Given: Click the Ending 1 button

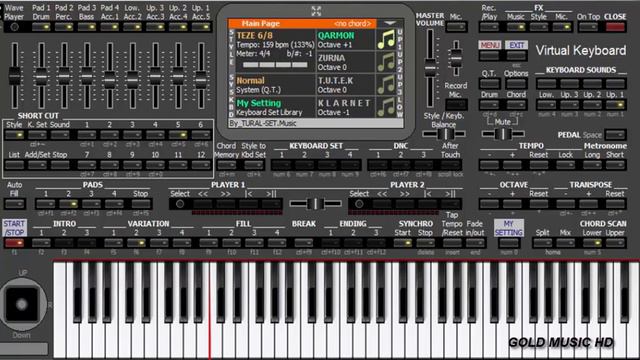Looking at the screenshot, I should point(331,243).
